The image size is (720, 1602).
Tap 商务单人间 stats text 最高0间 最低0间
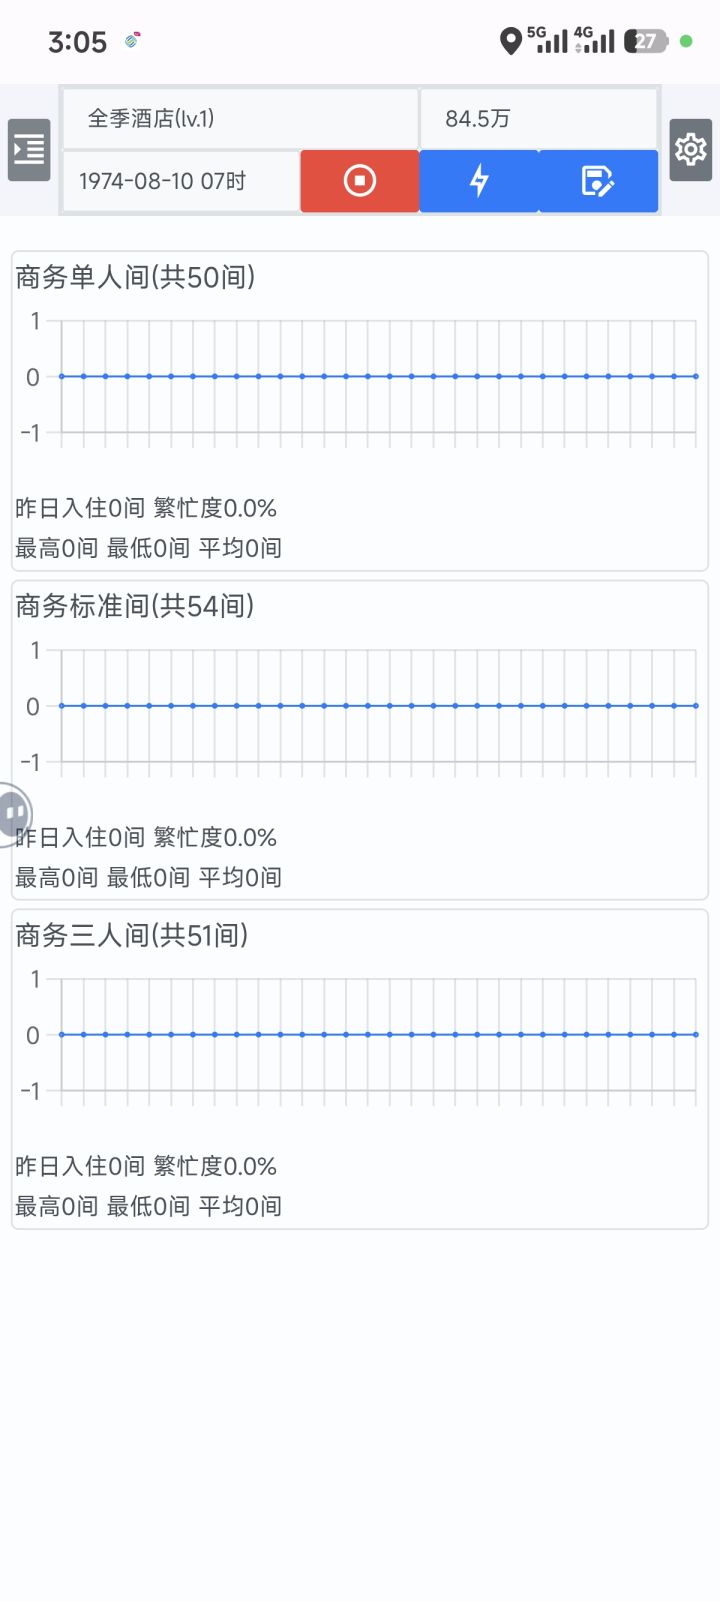[148, 548]
